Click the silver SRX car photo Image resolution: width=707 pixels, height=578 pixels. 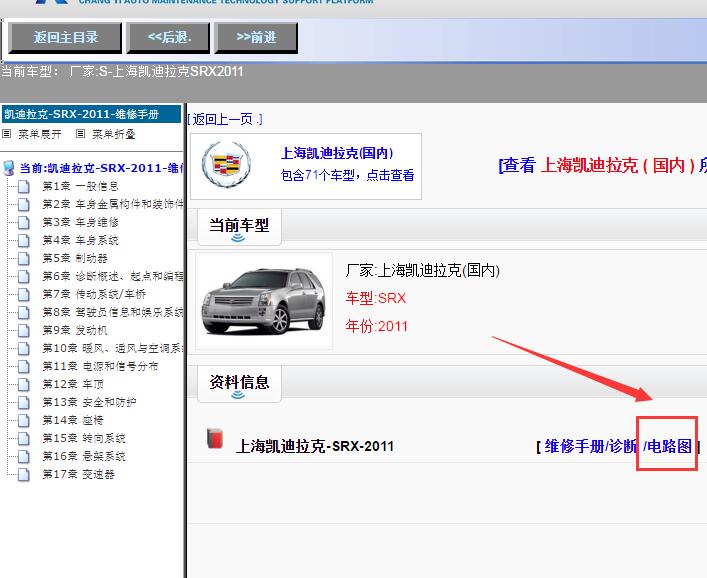tap(264, 301)
